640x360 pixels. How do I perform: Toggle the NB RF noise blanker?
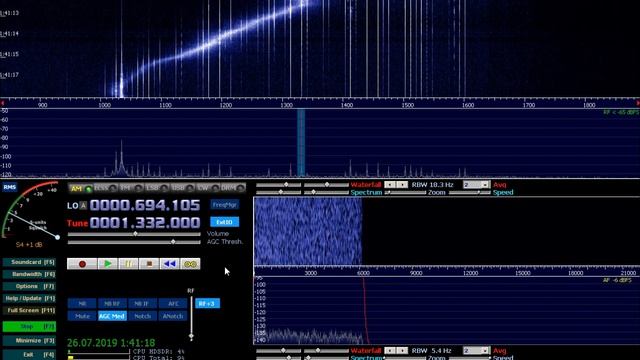(x=112, y=304)
